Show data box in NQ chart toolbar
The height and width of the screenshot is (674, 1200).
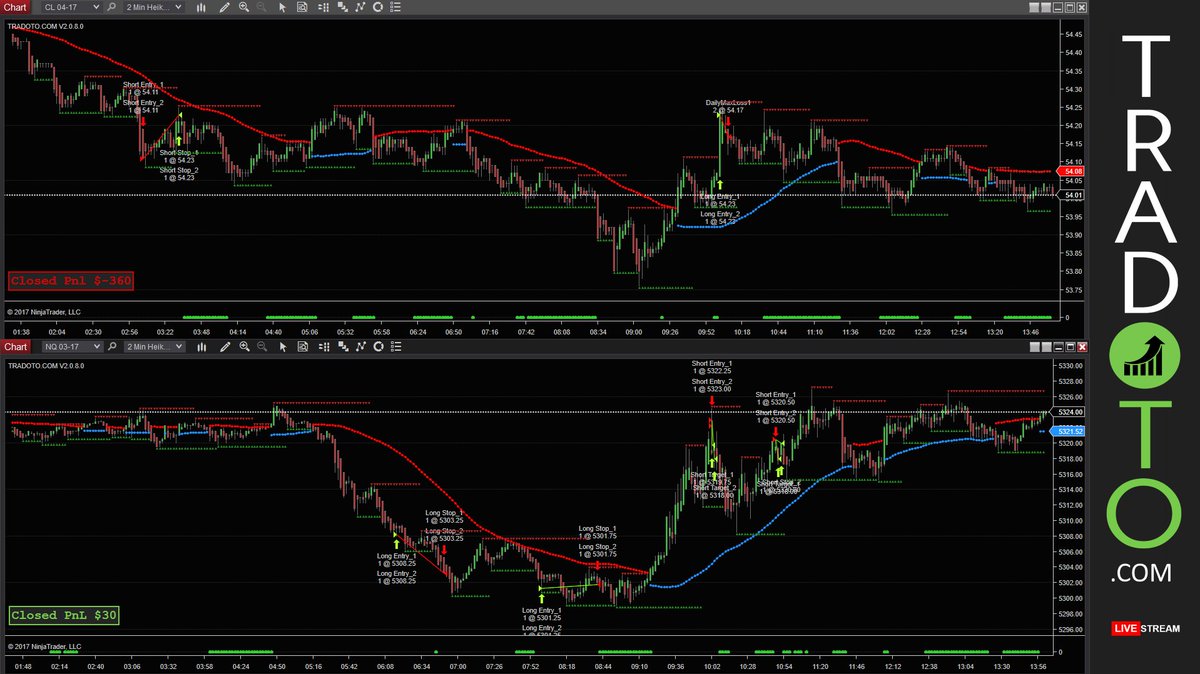coord(302,346)
